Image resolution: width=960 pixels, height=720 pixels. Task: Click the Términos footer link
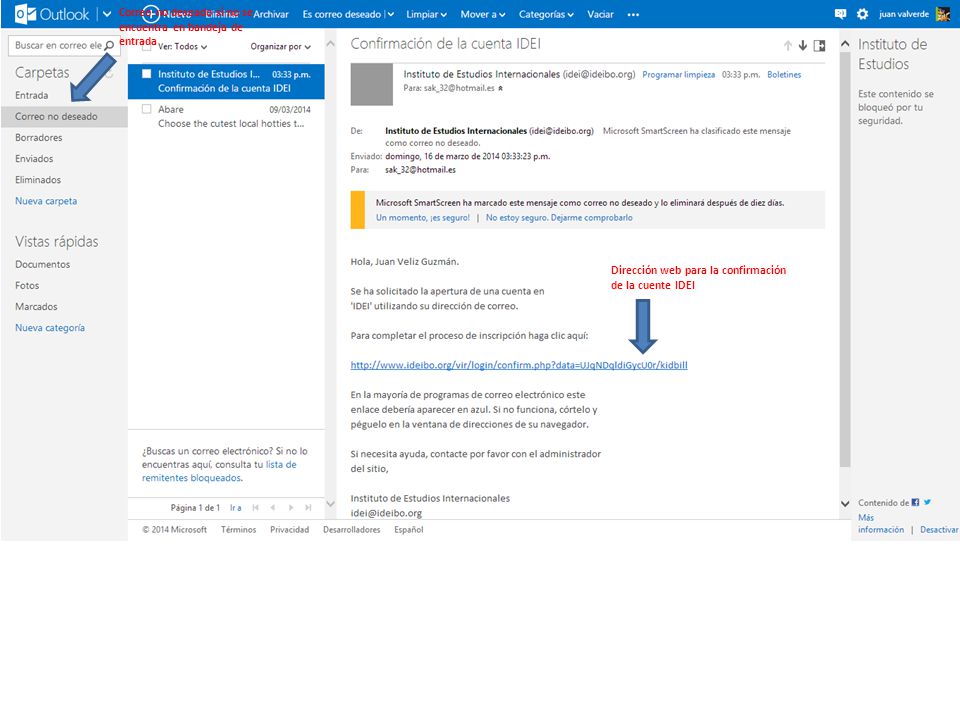(x=238, y=530)
